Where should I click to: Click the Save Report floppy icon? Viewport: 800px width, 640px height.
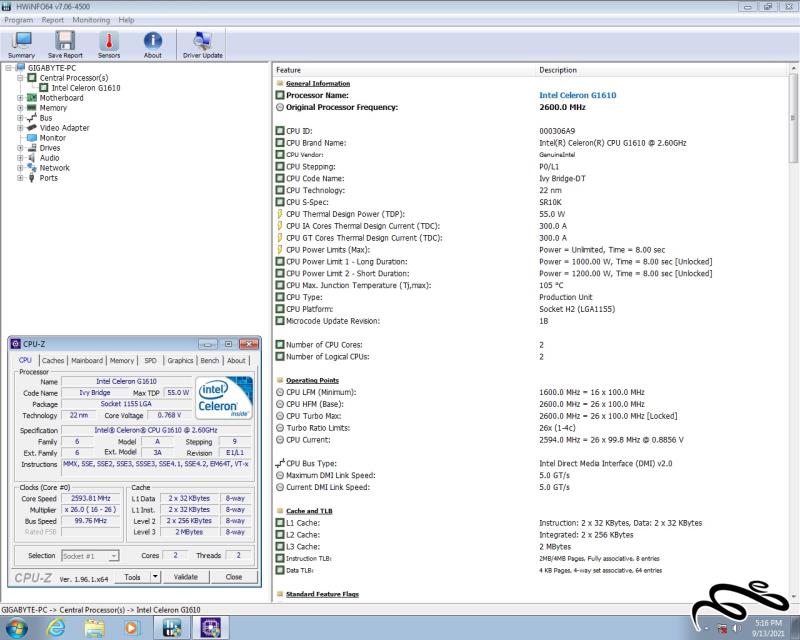click(65, 42)
